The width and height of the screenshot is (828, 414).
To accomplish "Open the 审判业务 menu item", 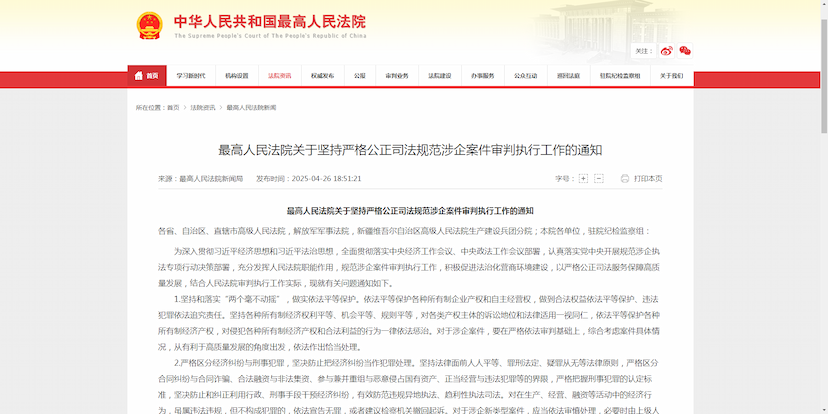I will (397, 76).
